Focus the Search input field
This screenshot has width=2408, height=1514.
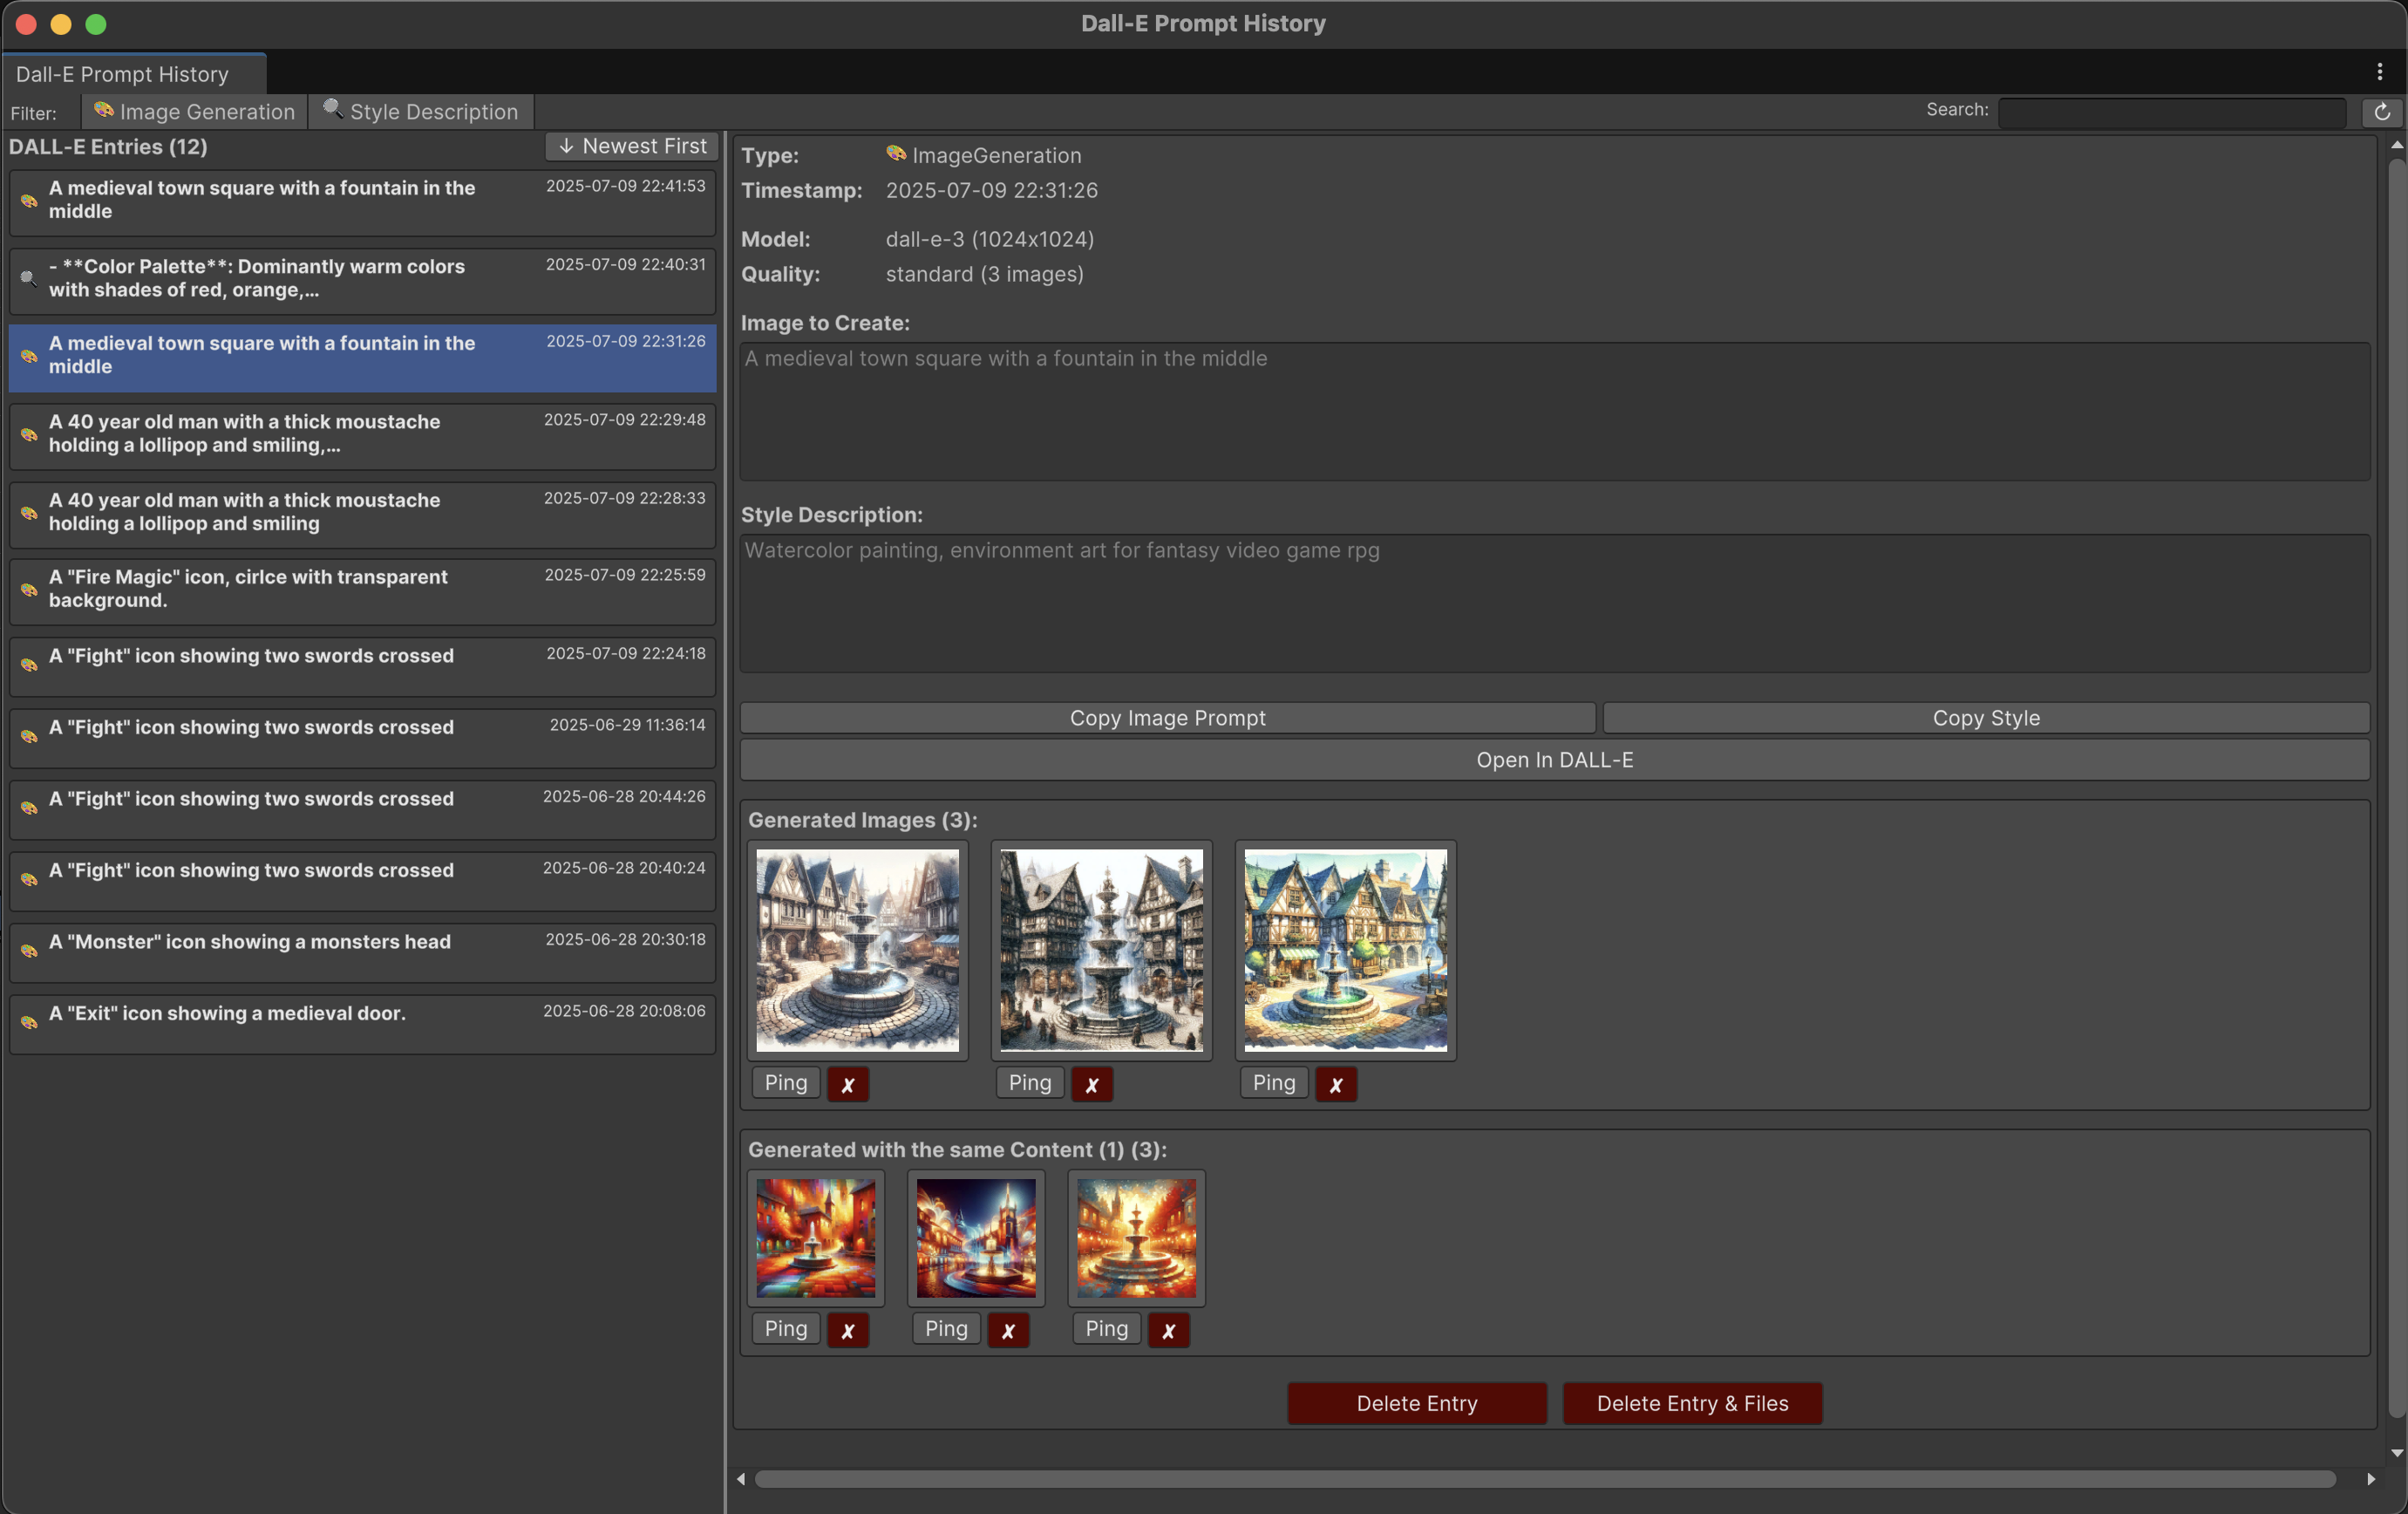tap(2171, 112)
